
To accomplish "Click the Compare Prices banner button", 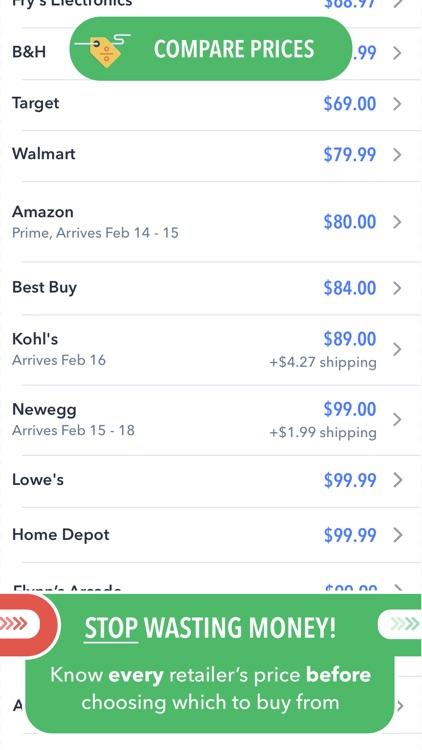I will pyautogui.click(x=211, y=49).
